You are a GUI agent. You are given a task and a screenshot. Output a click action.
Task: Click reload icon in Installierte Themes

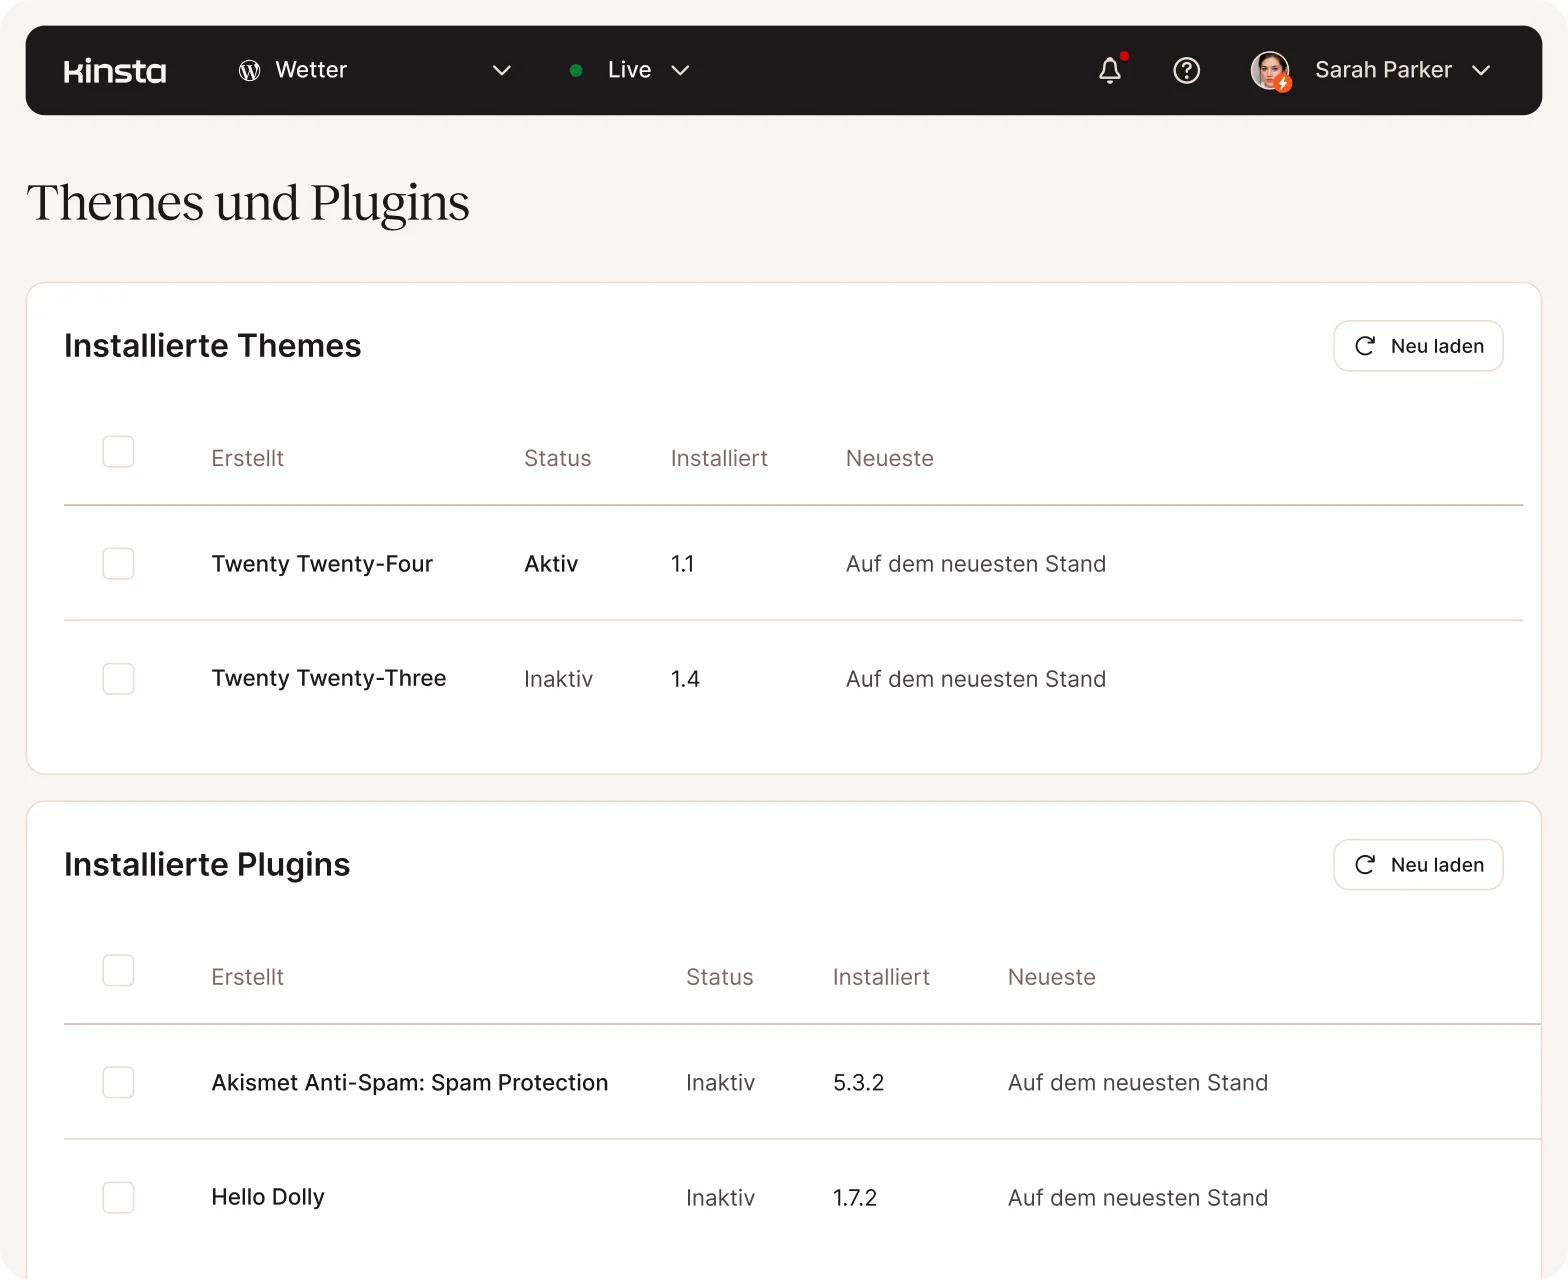tap(1365, 346)
